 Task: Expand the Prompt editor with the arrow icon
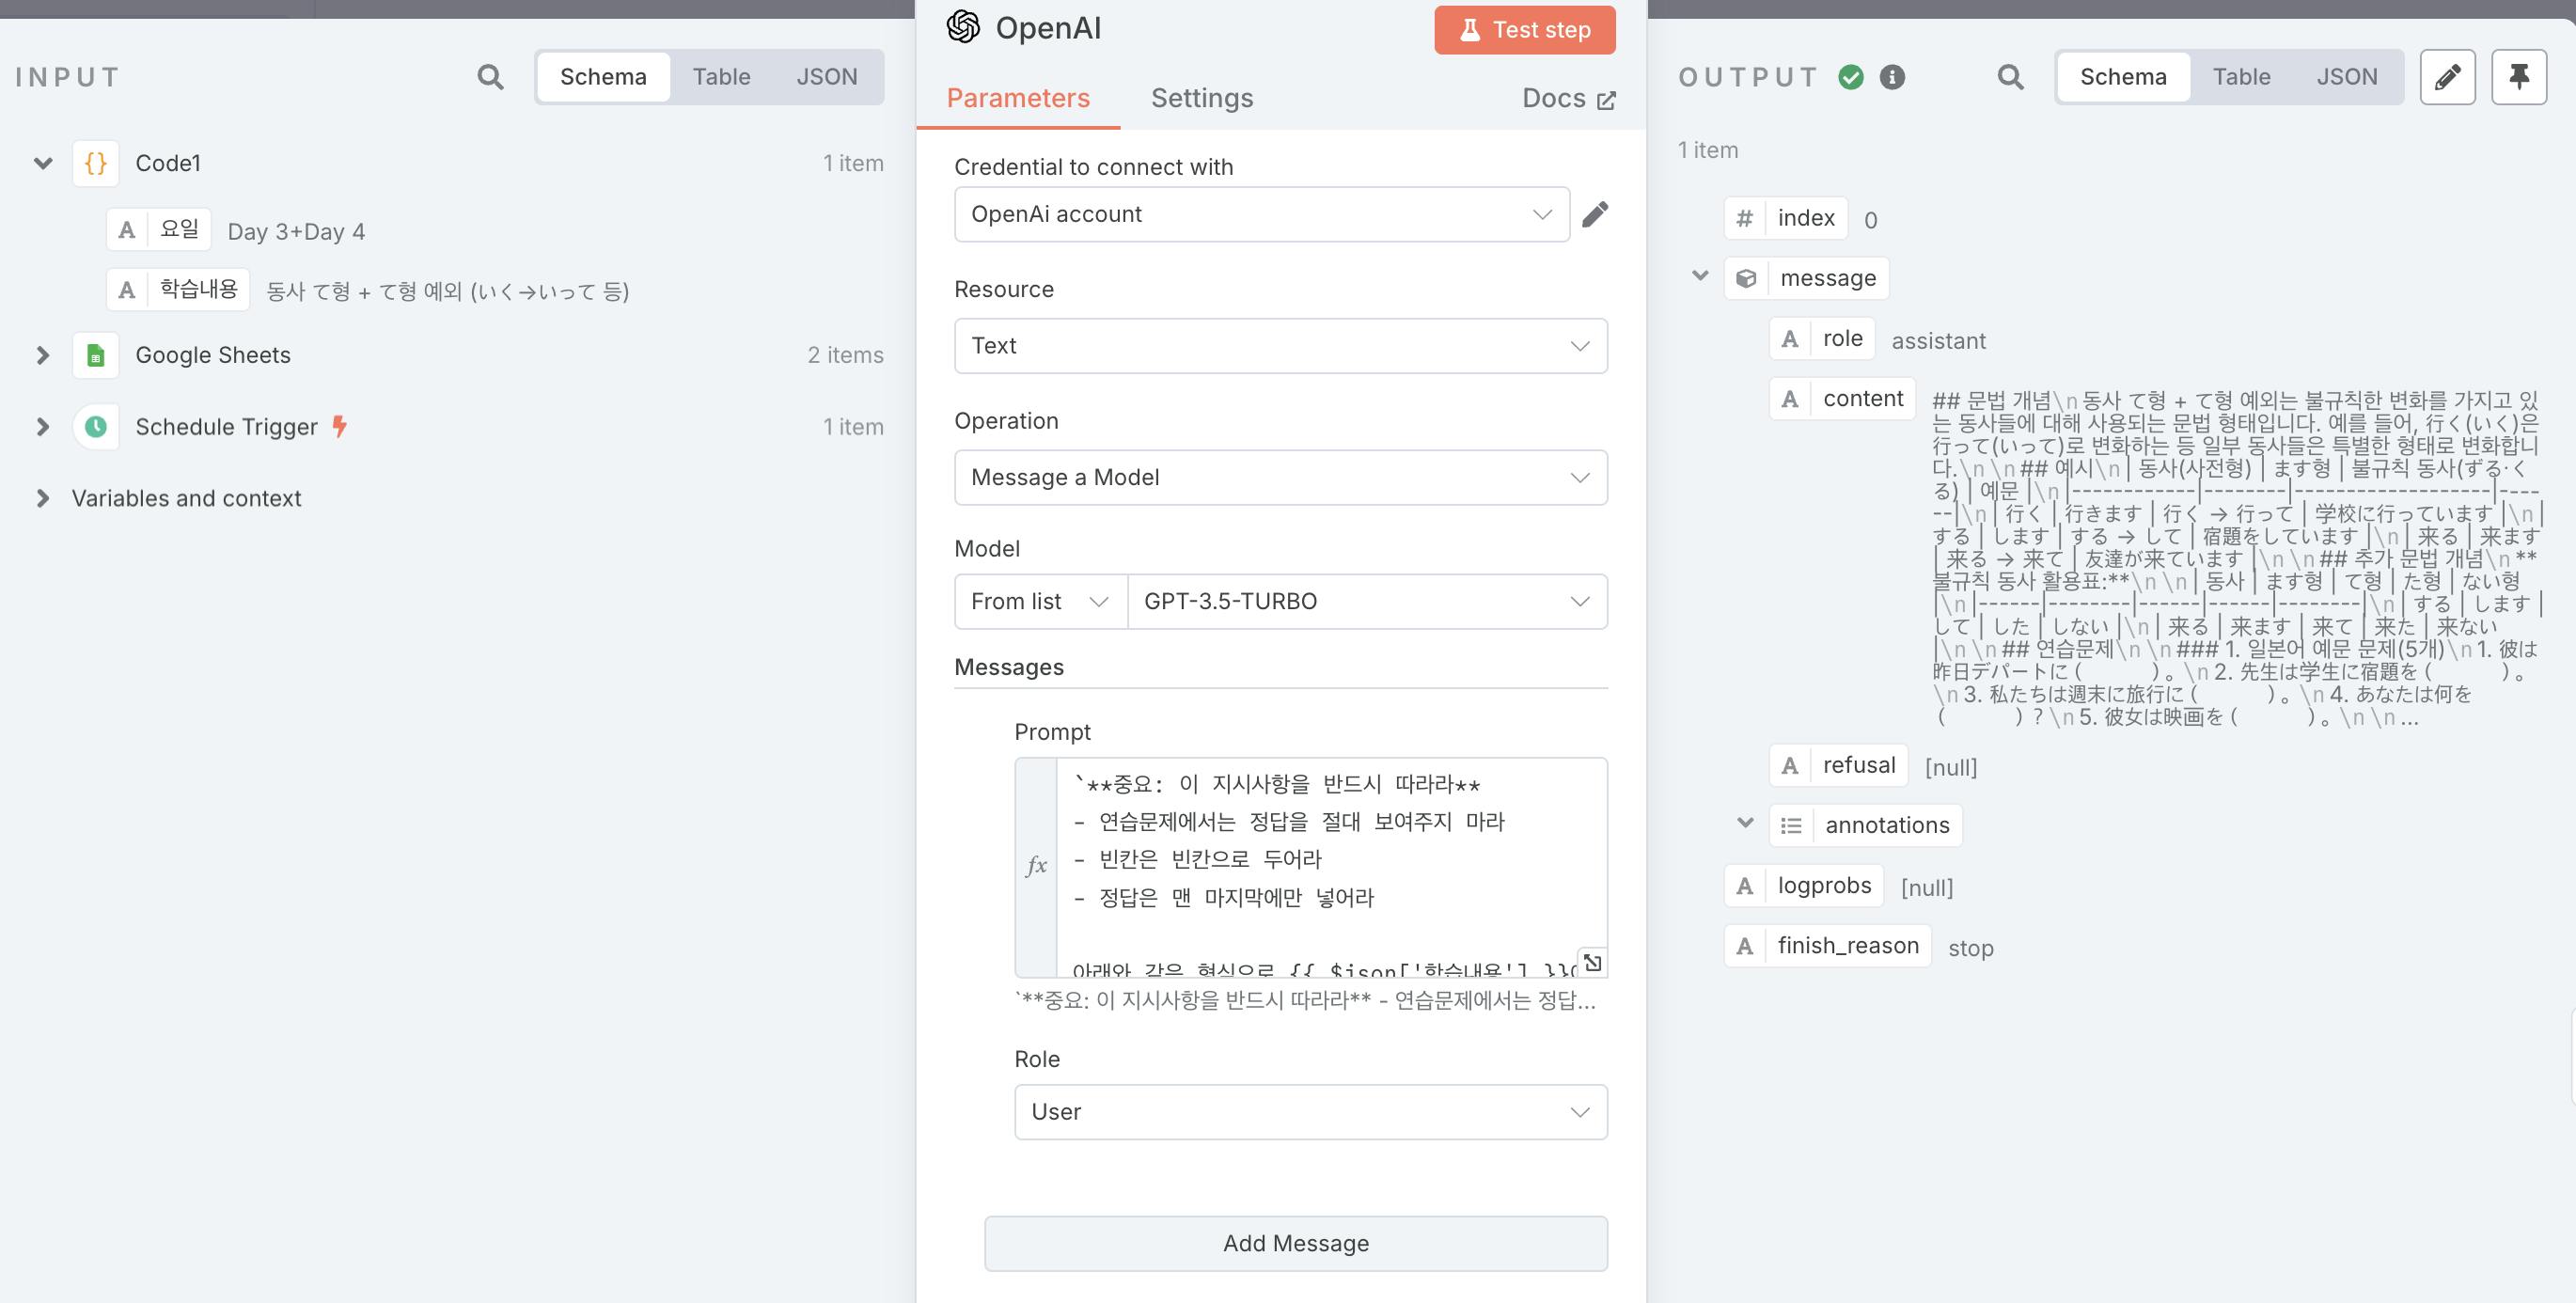1593,962
